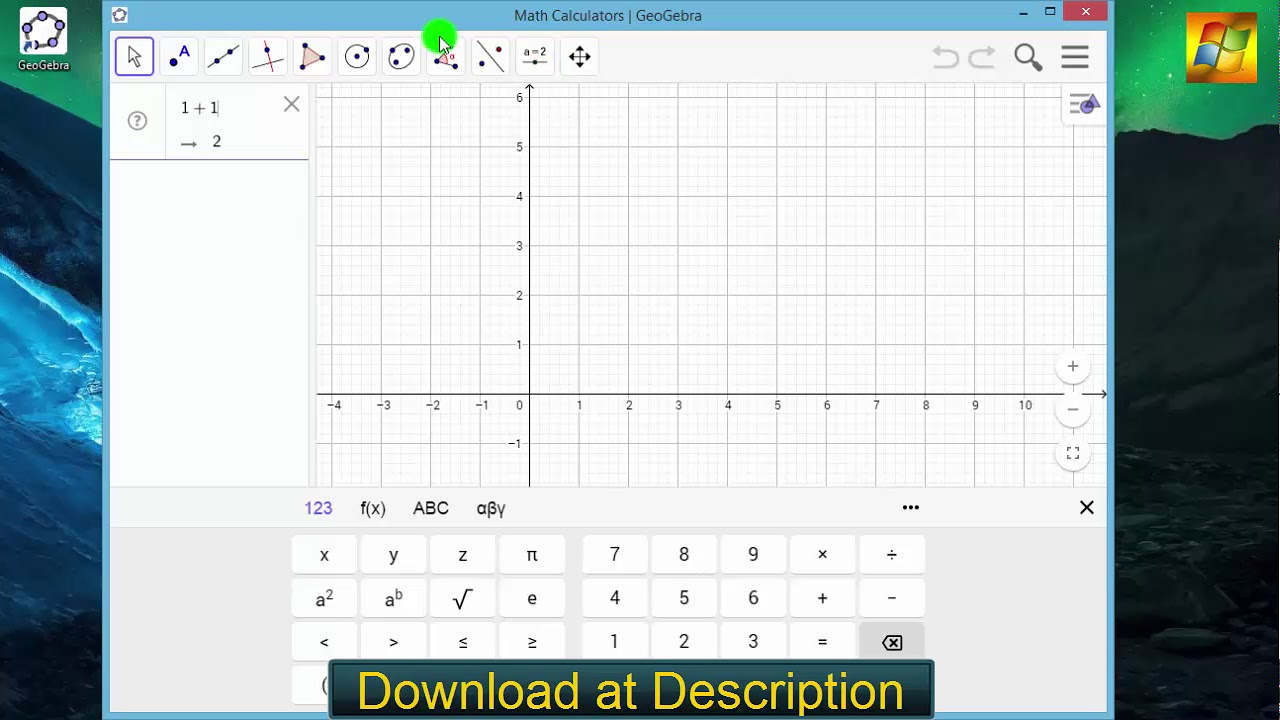Tap the 5 key
1280x720 pixels.
(684, 599)
